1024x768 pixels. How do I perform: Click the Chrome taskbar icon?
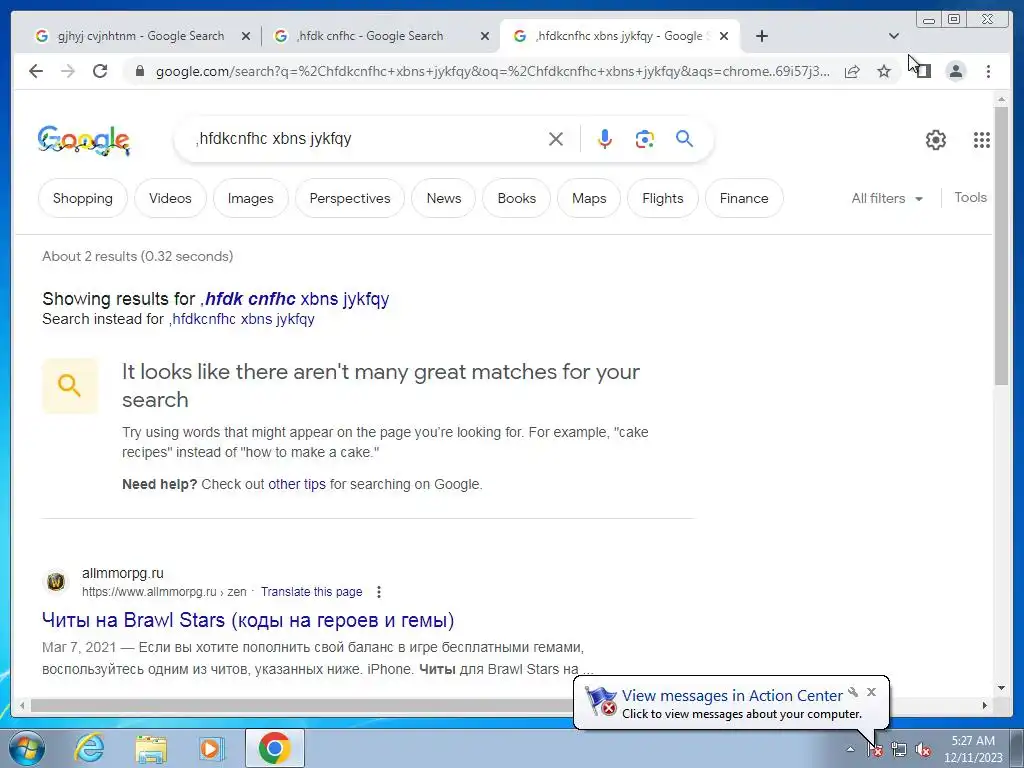(274, 748)
